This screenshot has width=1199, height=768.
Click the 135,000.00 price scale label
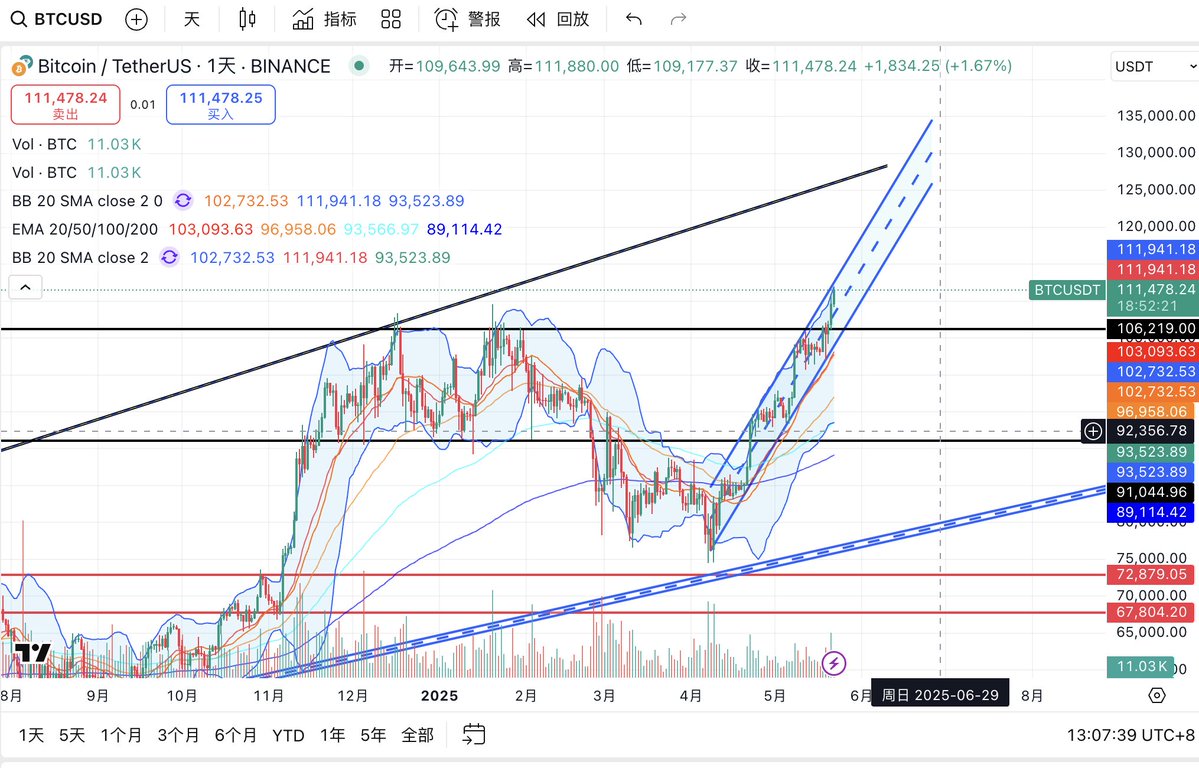pos(1156,116)
